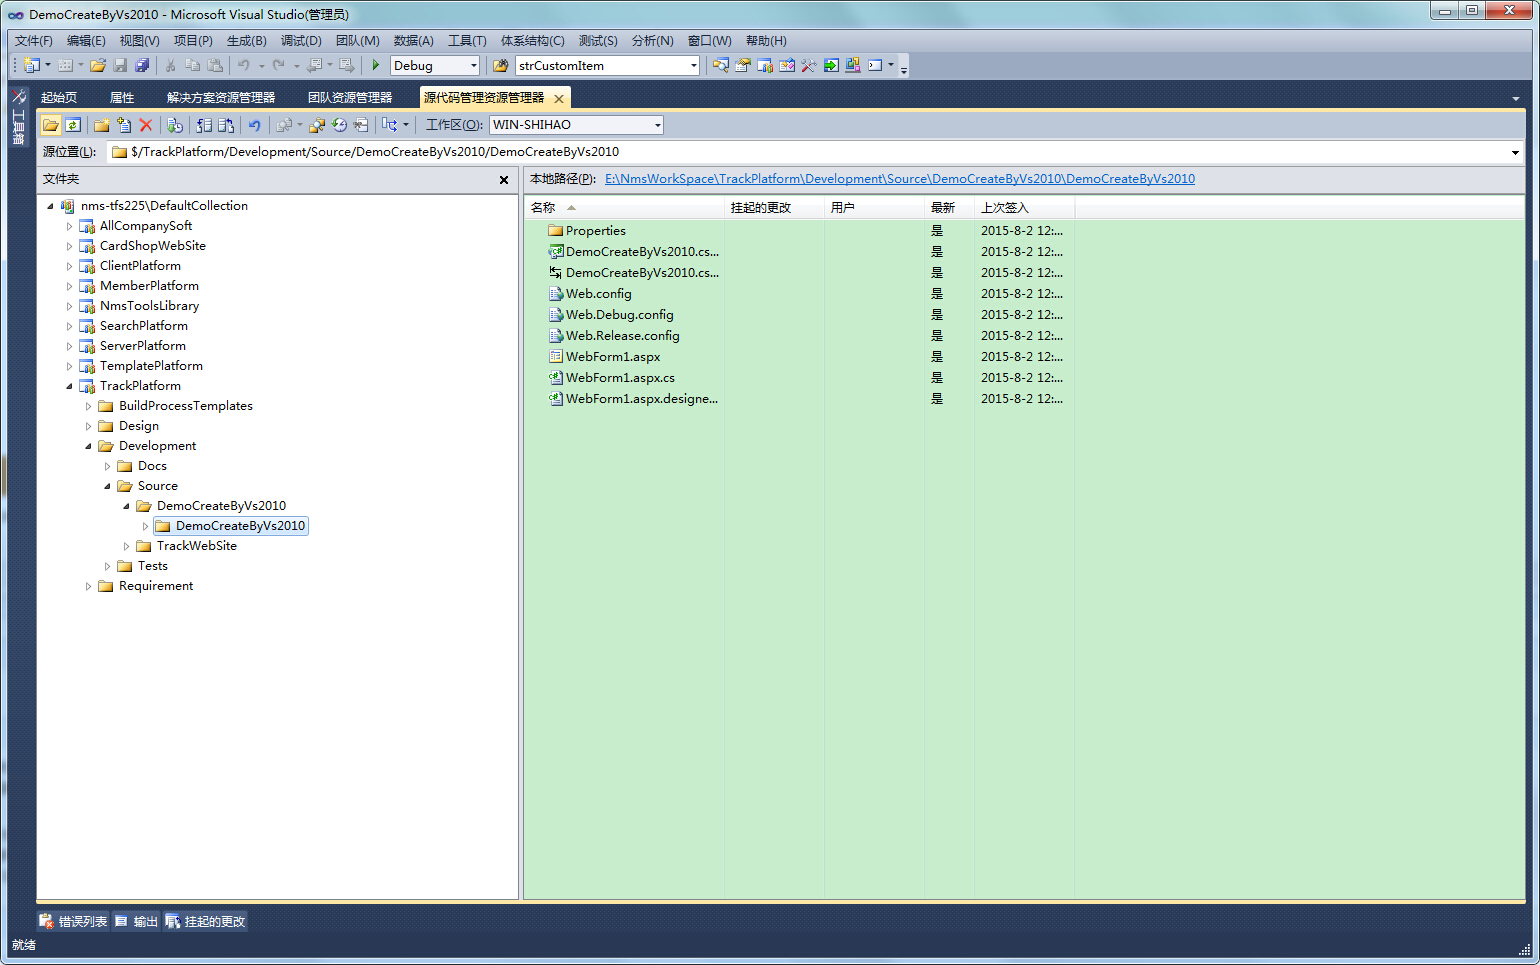Viewport: 1540px width, 965px height.
Task: Click the Cut scissors icon
Action: point(171,65)
